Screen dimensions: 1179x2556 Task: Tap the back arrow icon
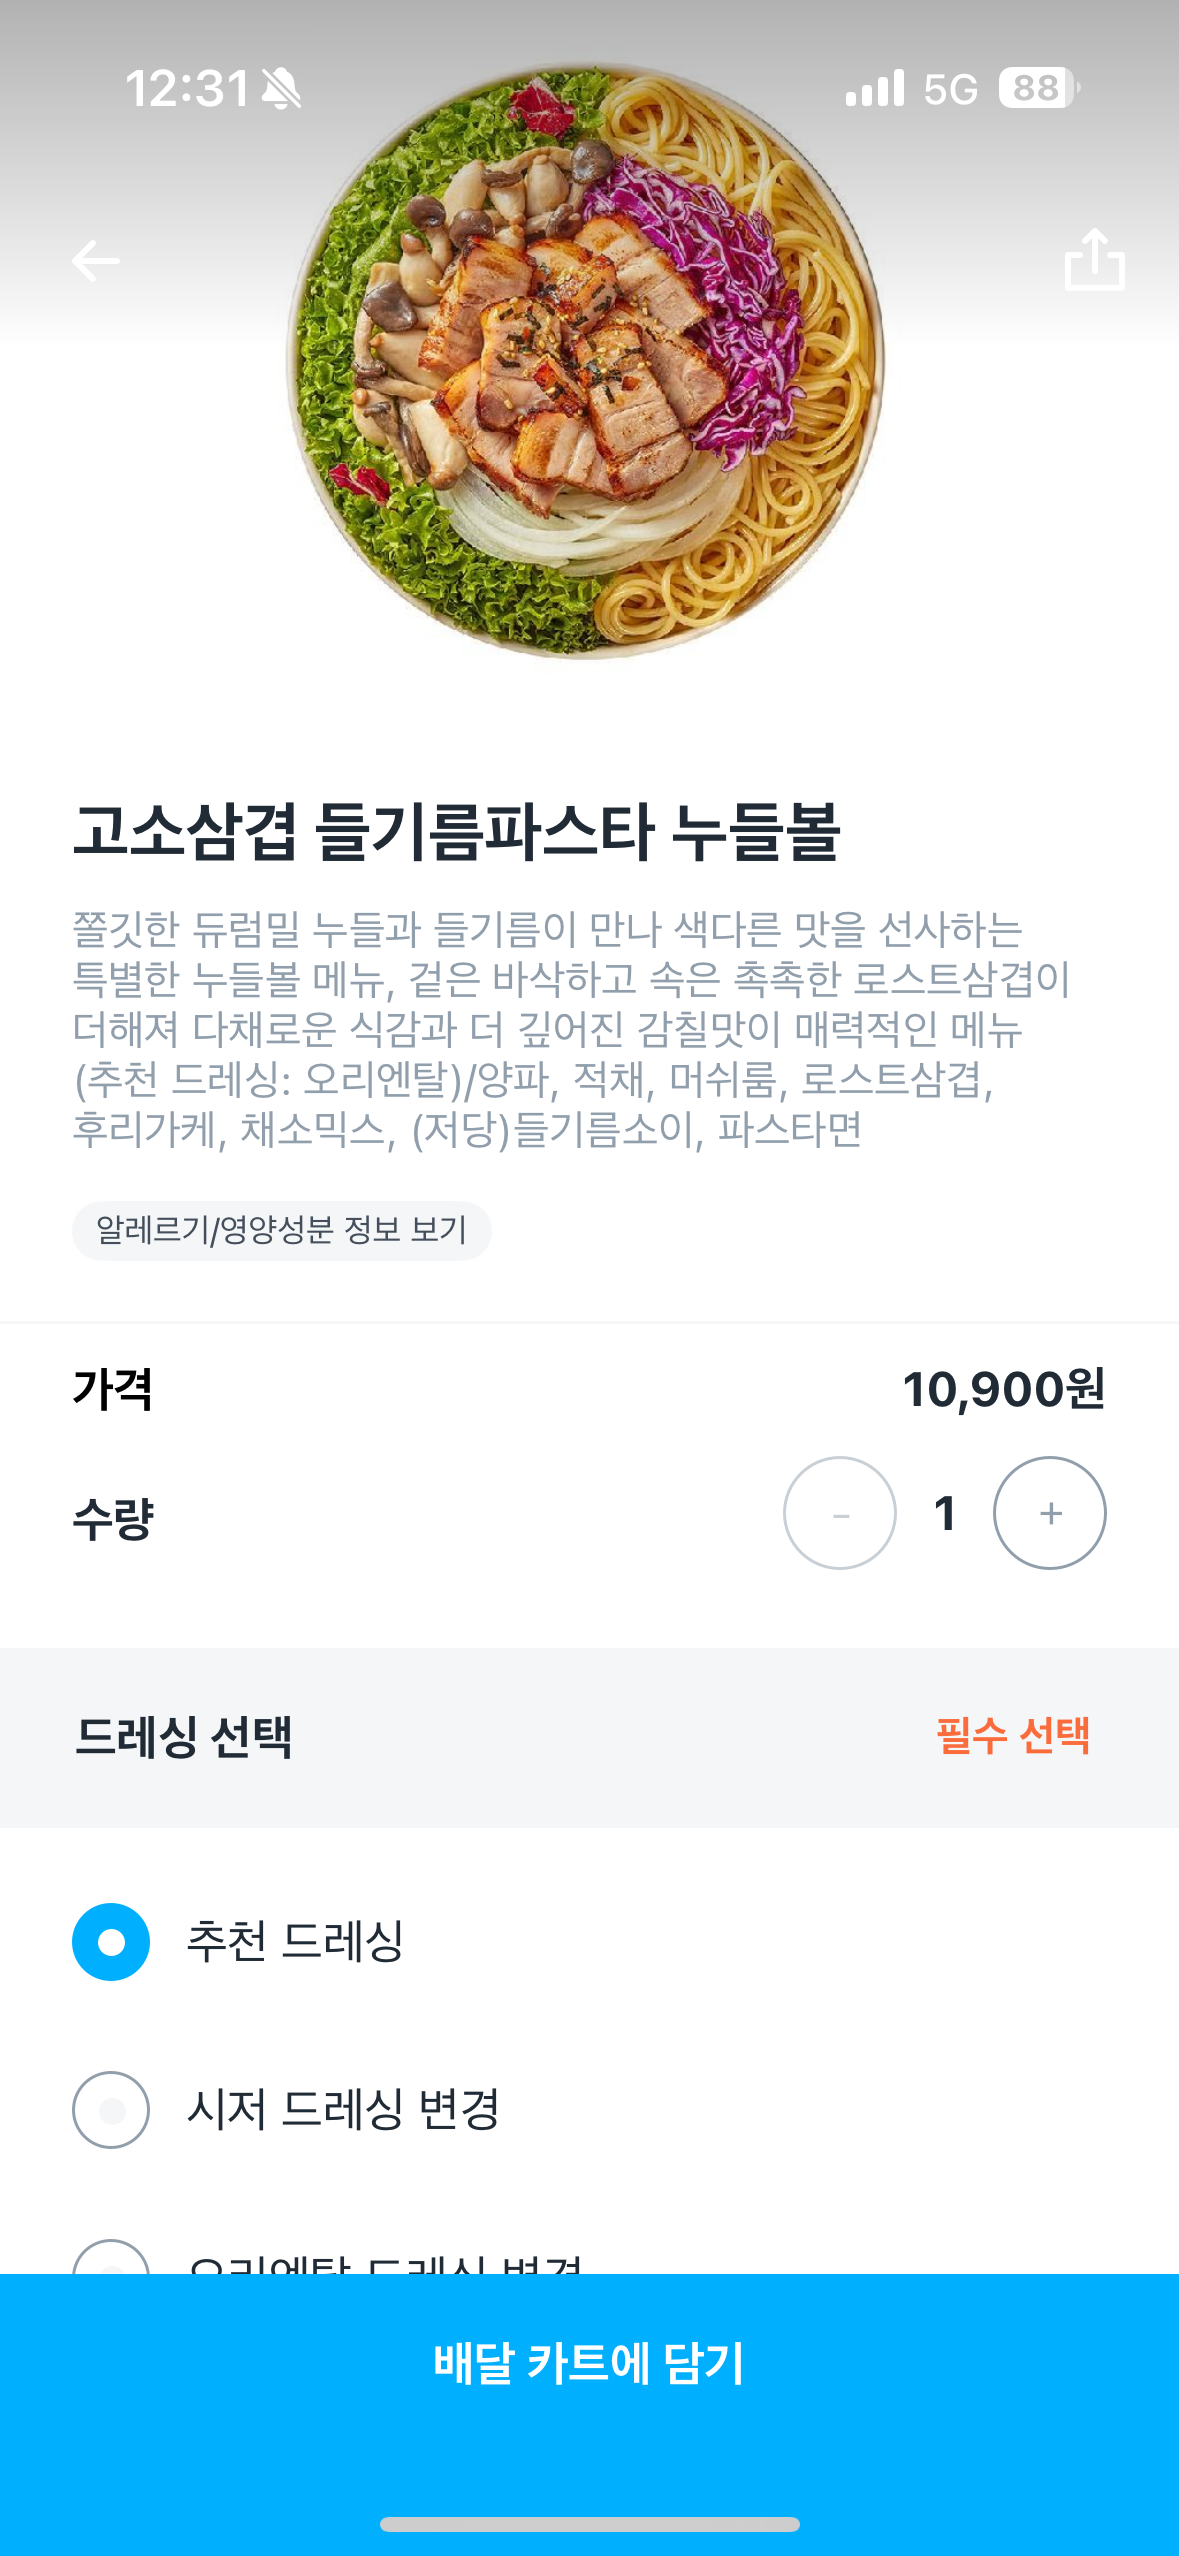click(x=96, y=262)
